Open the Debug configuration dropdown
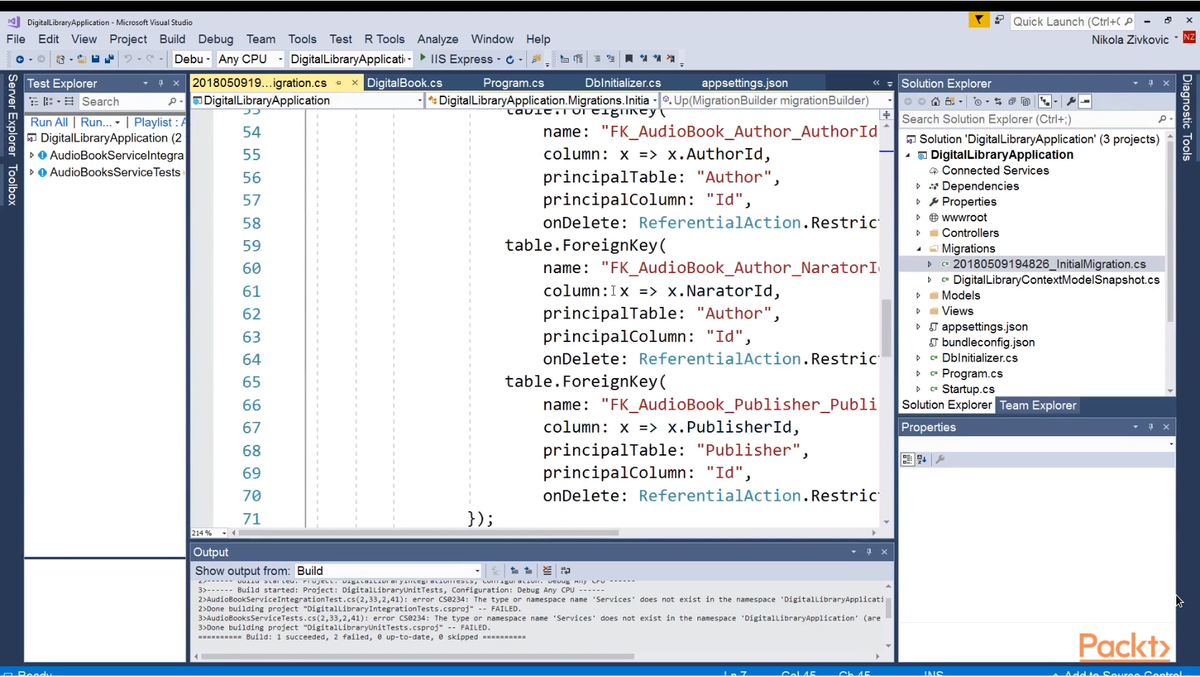The height and width of the screenshot is (677, 1200). point(192,59)
